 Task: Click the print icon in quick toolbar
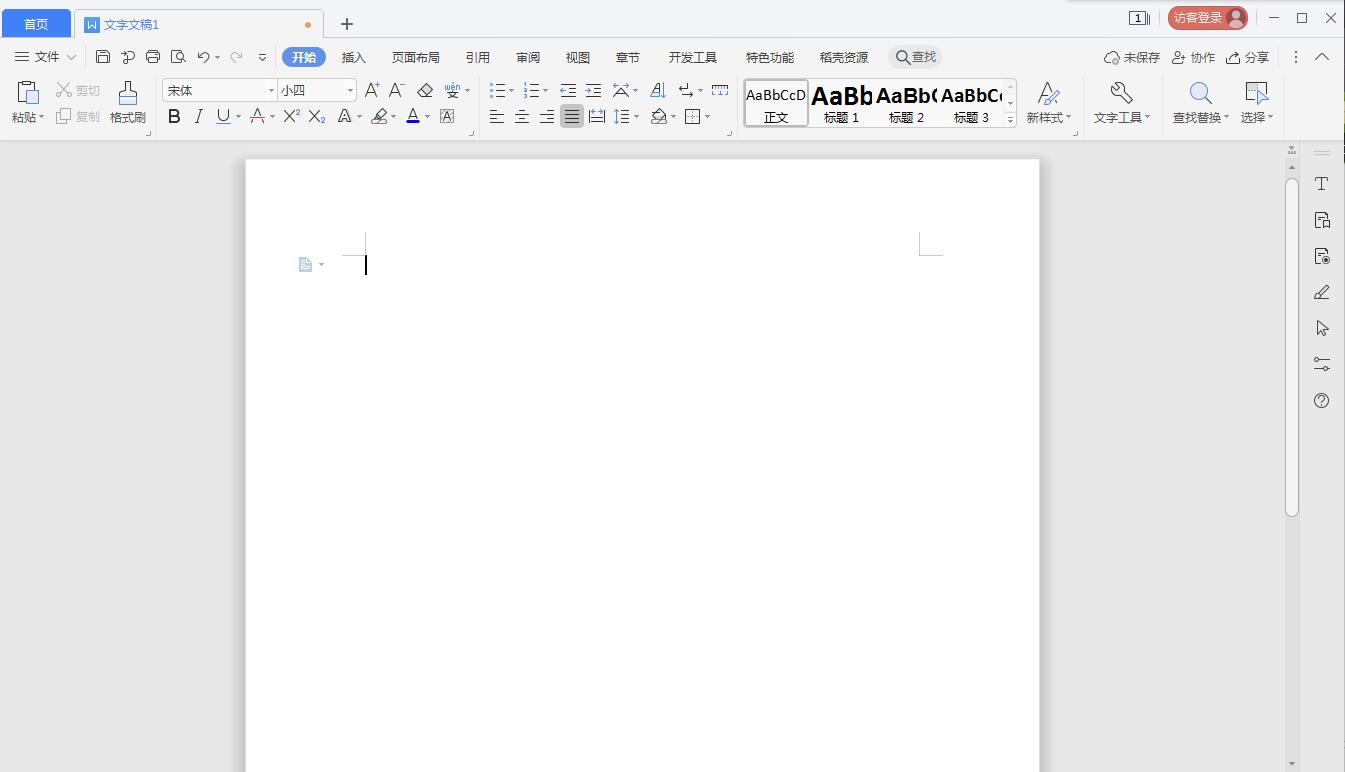coord(153,57)
